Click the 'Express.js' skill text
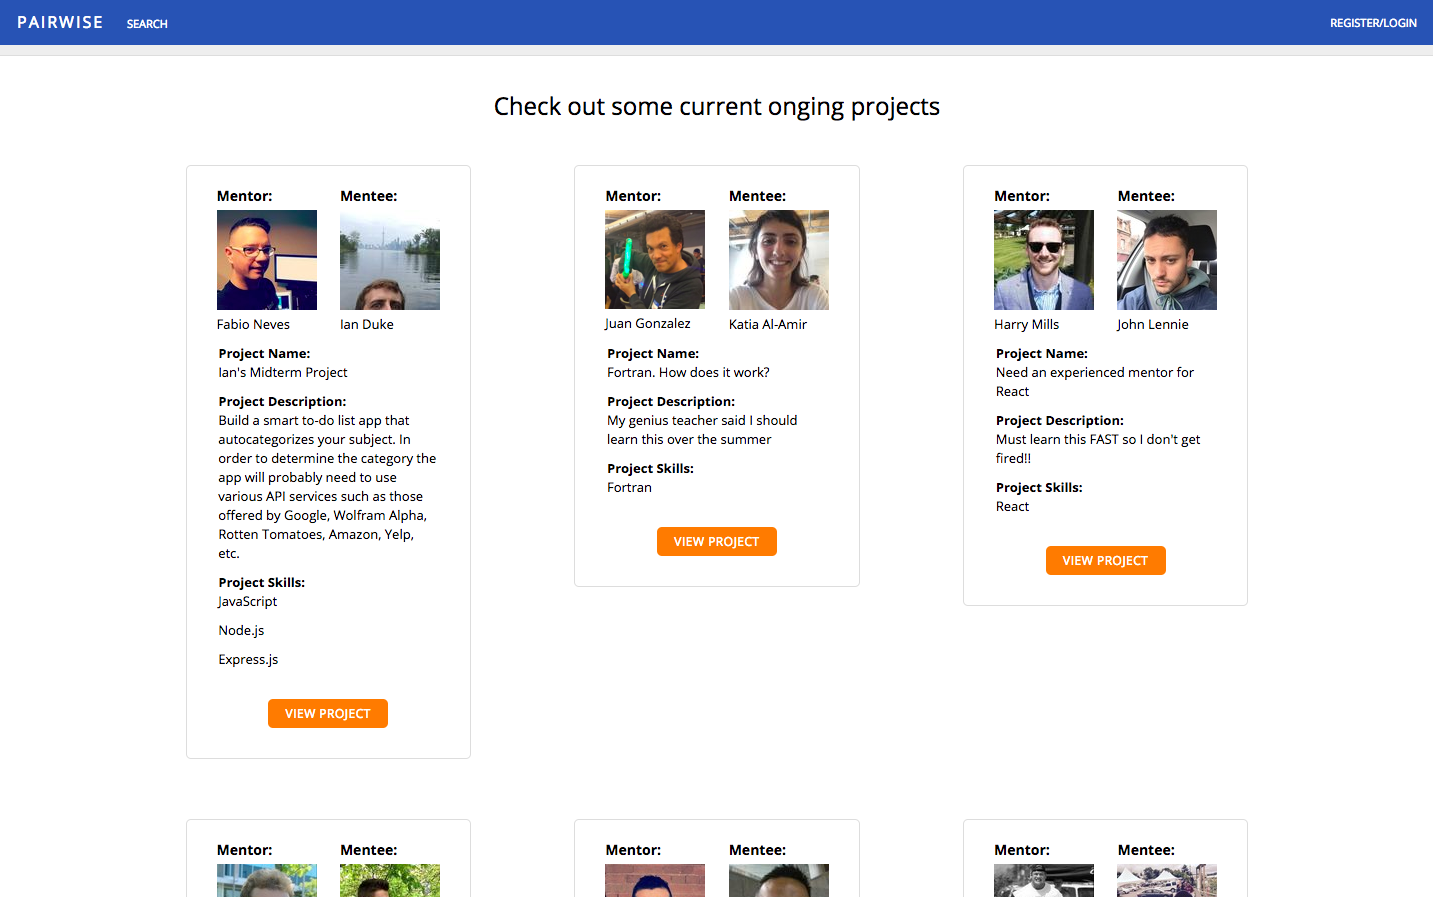1433x897 pixels. point(248,659)
